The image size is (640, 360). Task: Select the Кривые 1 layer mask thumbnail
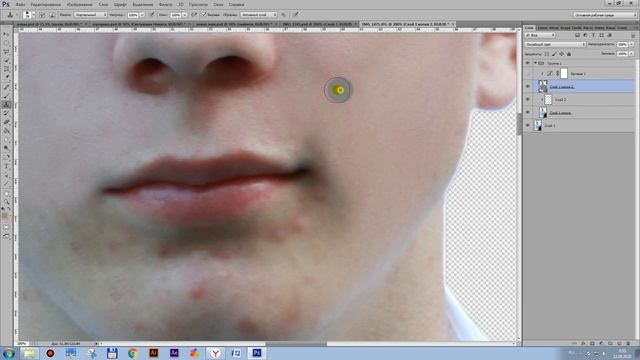click(564, 73)
